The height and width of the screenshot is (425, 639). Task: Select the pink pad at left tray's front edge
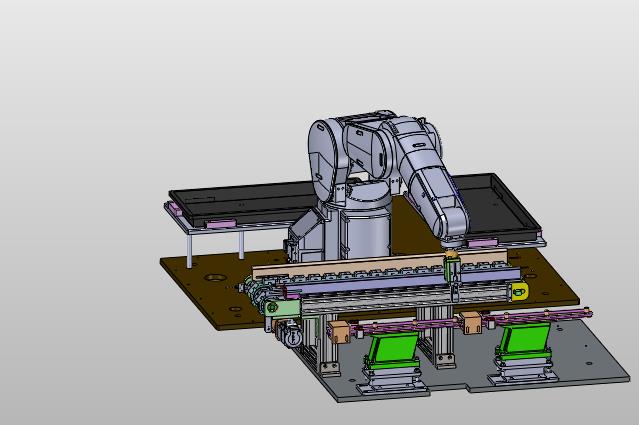pos(221,224)
